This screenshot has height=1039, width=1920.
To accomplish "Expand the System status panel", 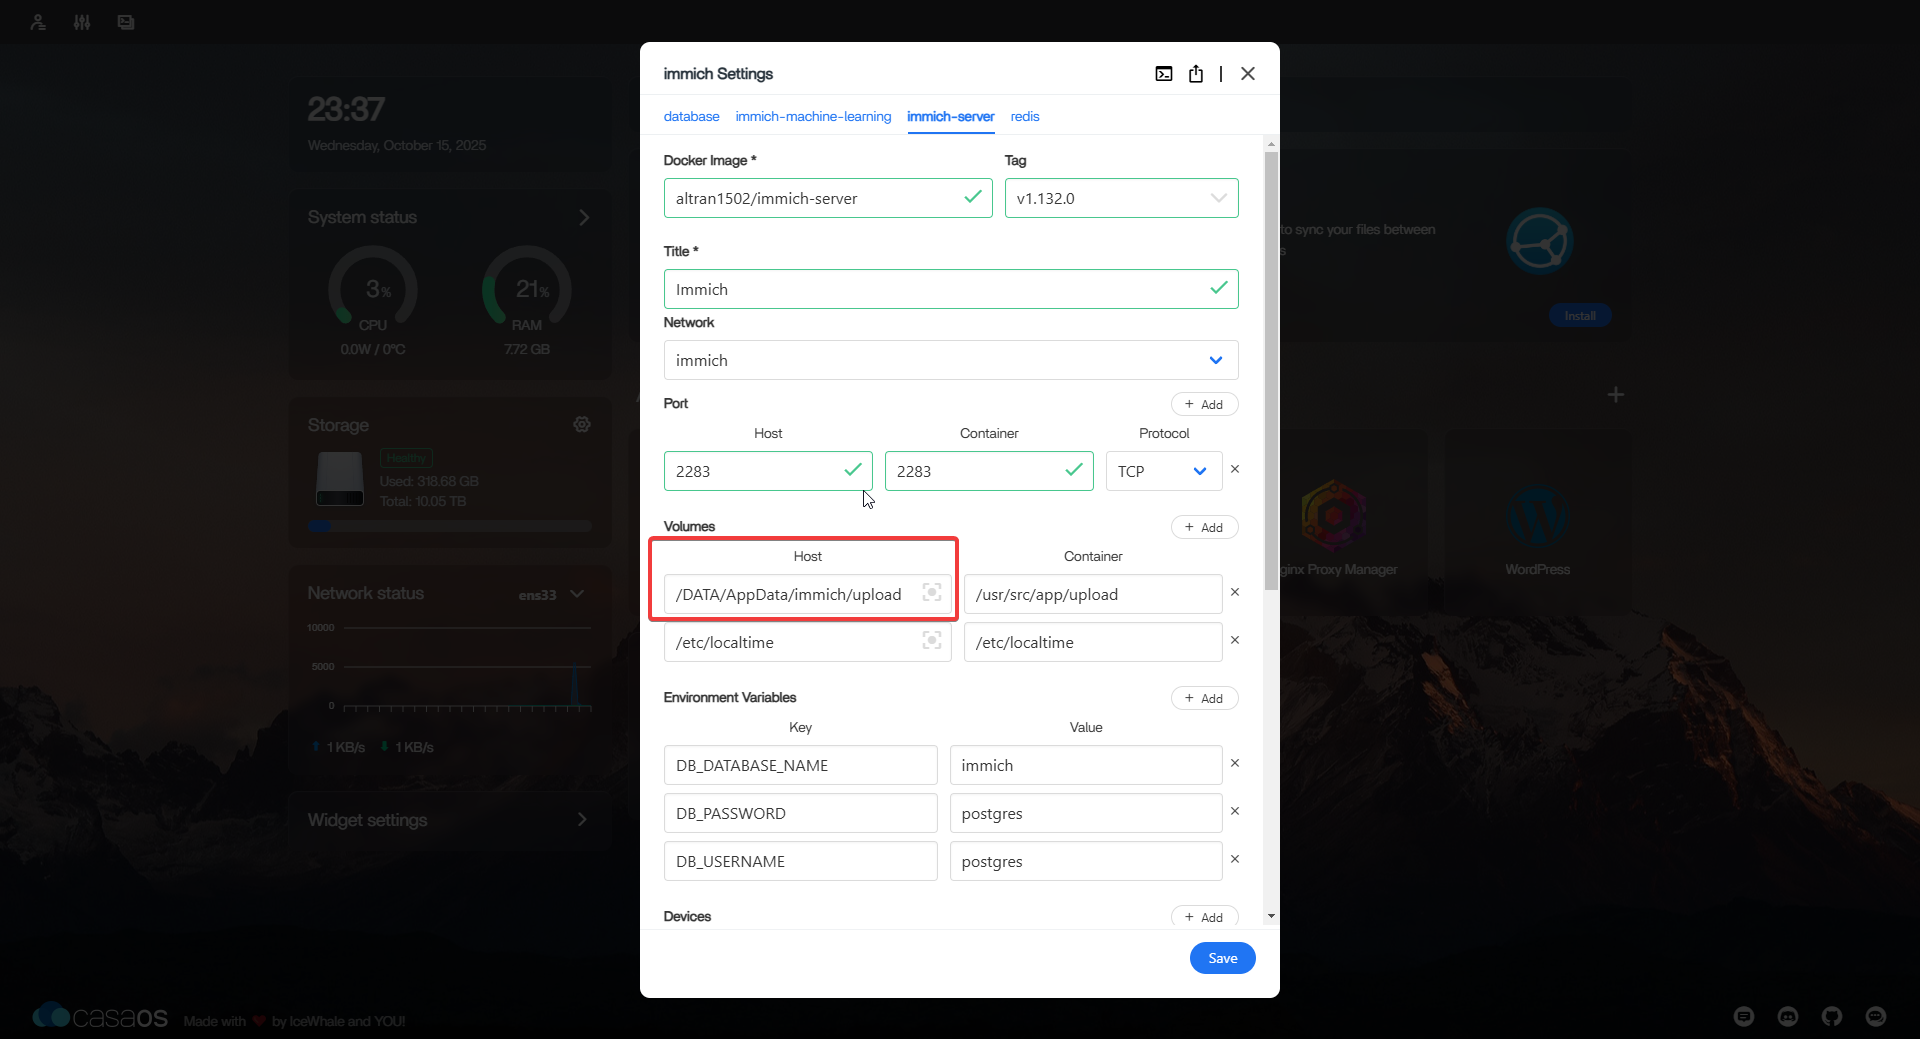I will 584,218.
